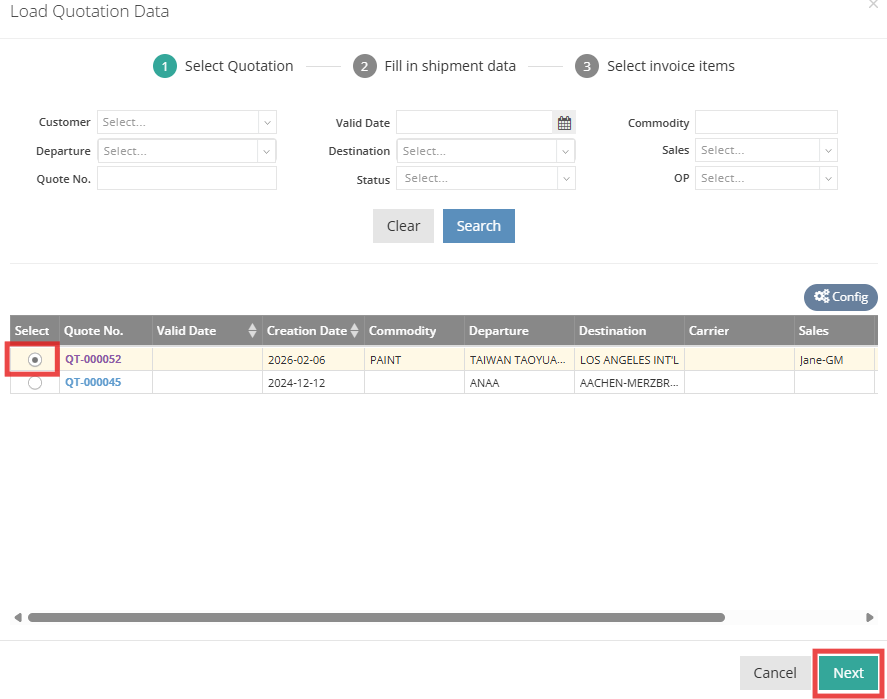Select radio button for QT-000052
This screenshot has width=887, height=699.
[35, 359]
